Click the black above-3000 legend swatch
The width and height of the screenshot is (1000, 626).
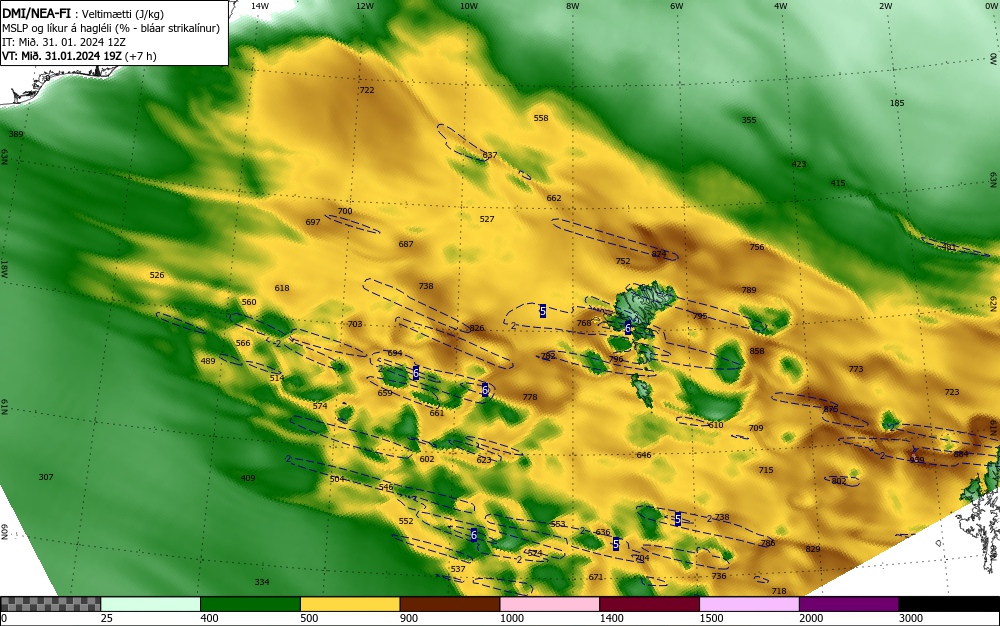(949, 604)
